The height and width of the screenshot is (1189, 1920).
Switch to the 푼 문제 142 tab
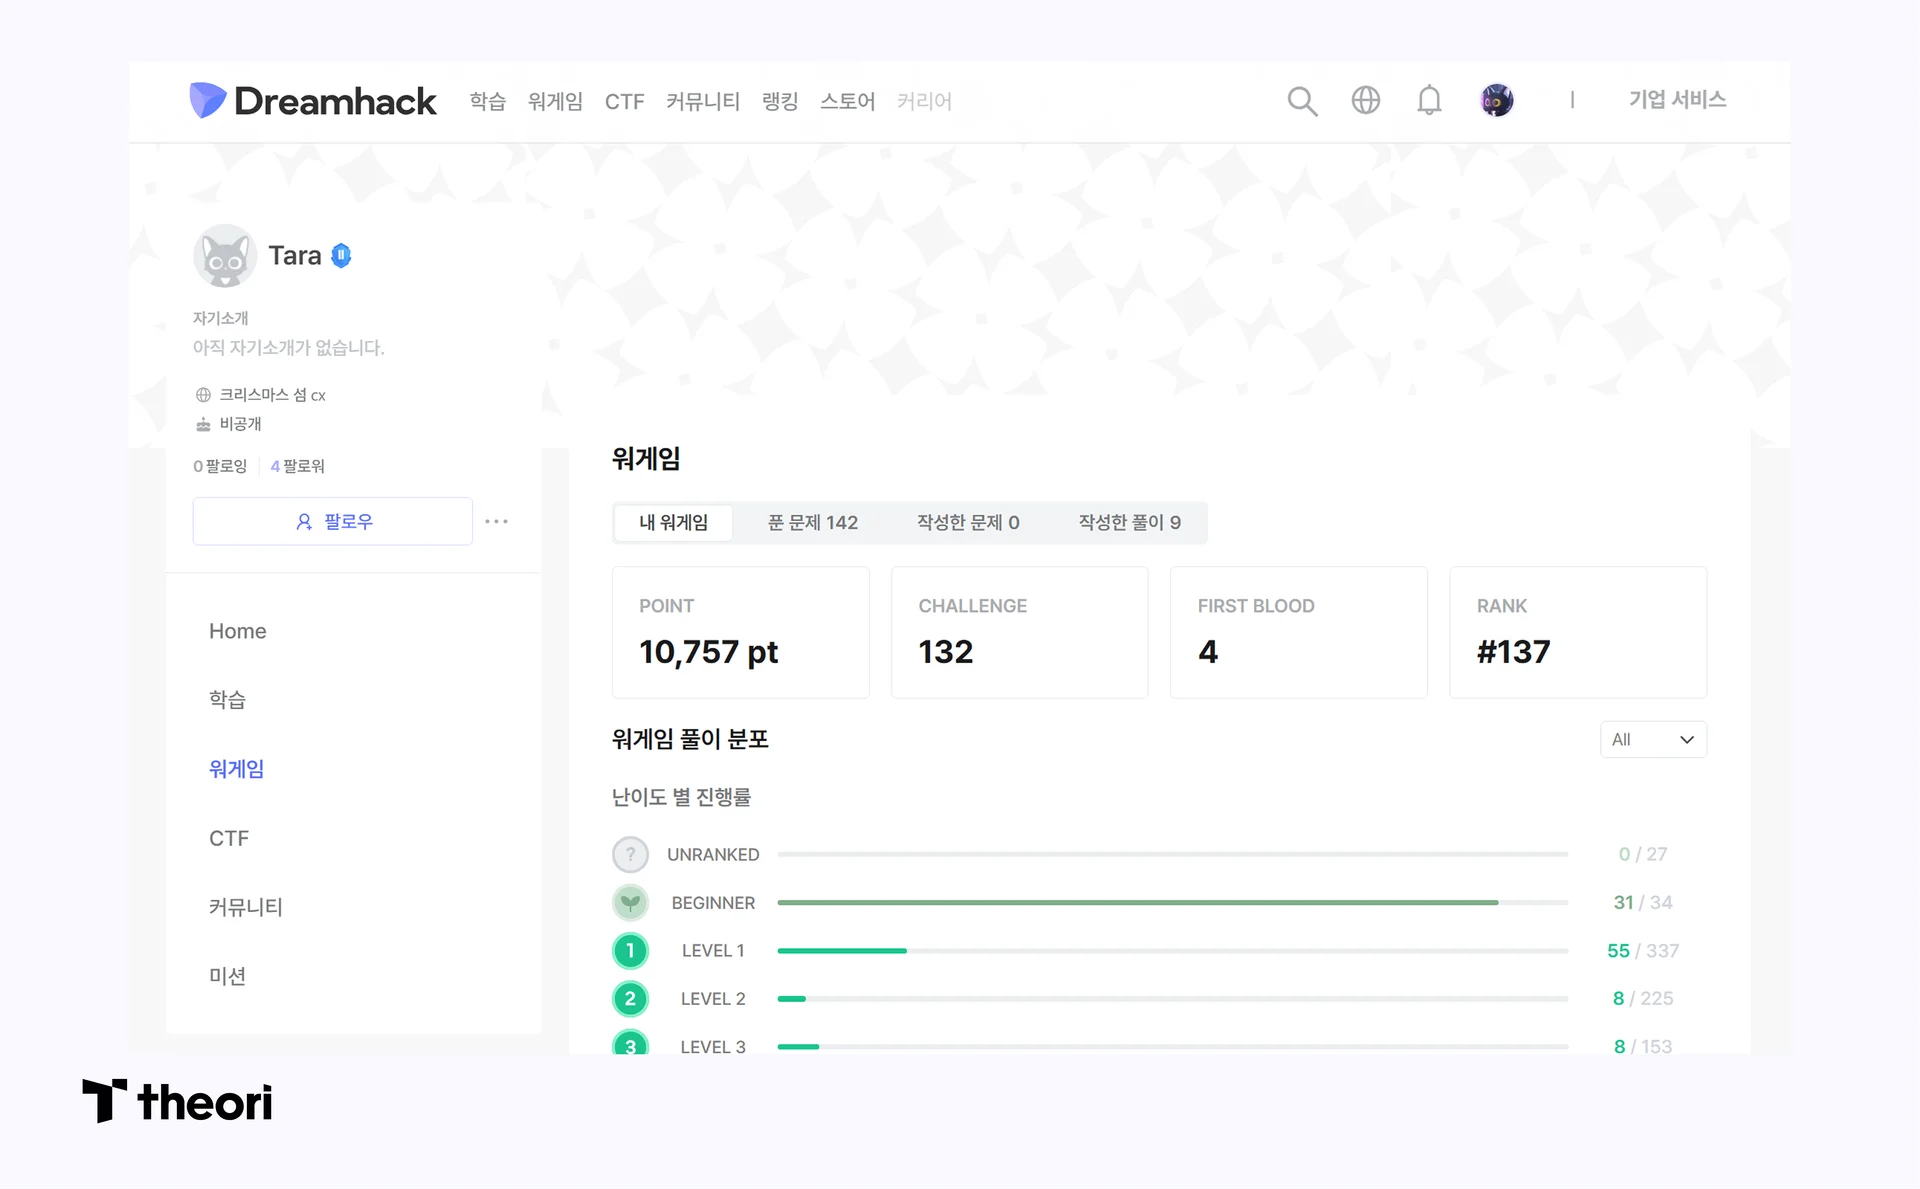[x=813, y=522]
